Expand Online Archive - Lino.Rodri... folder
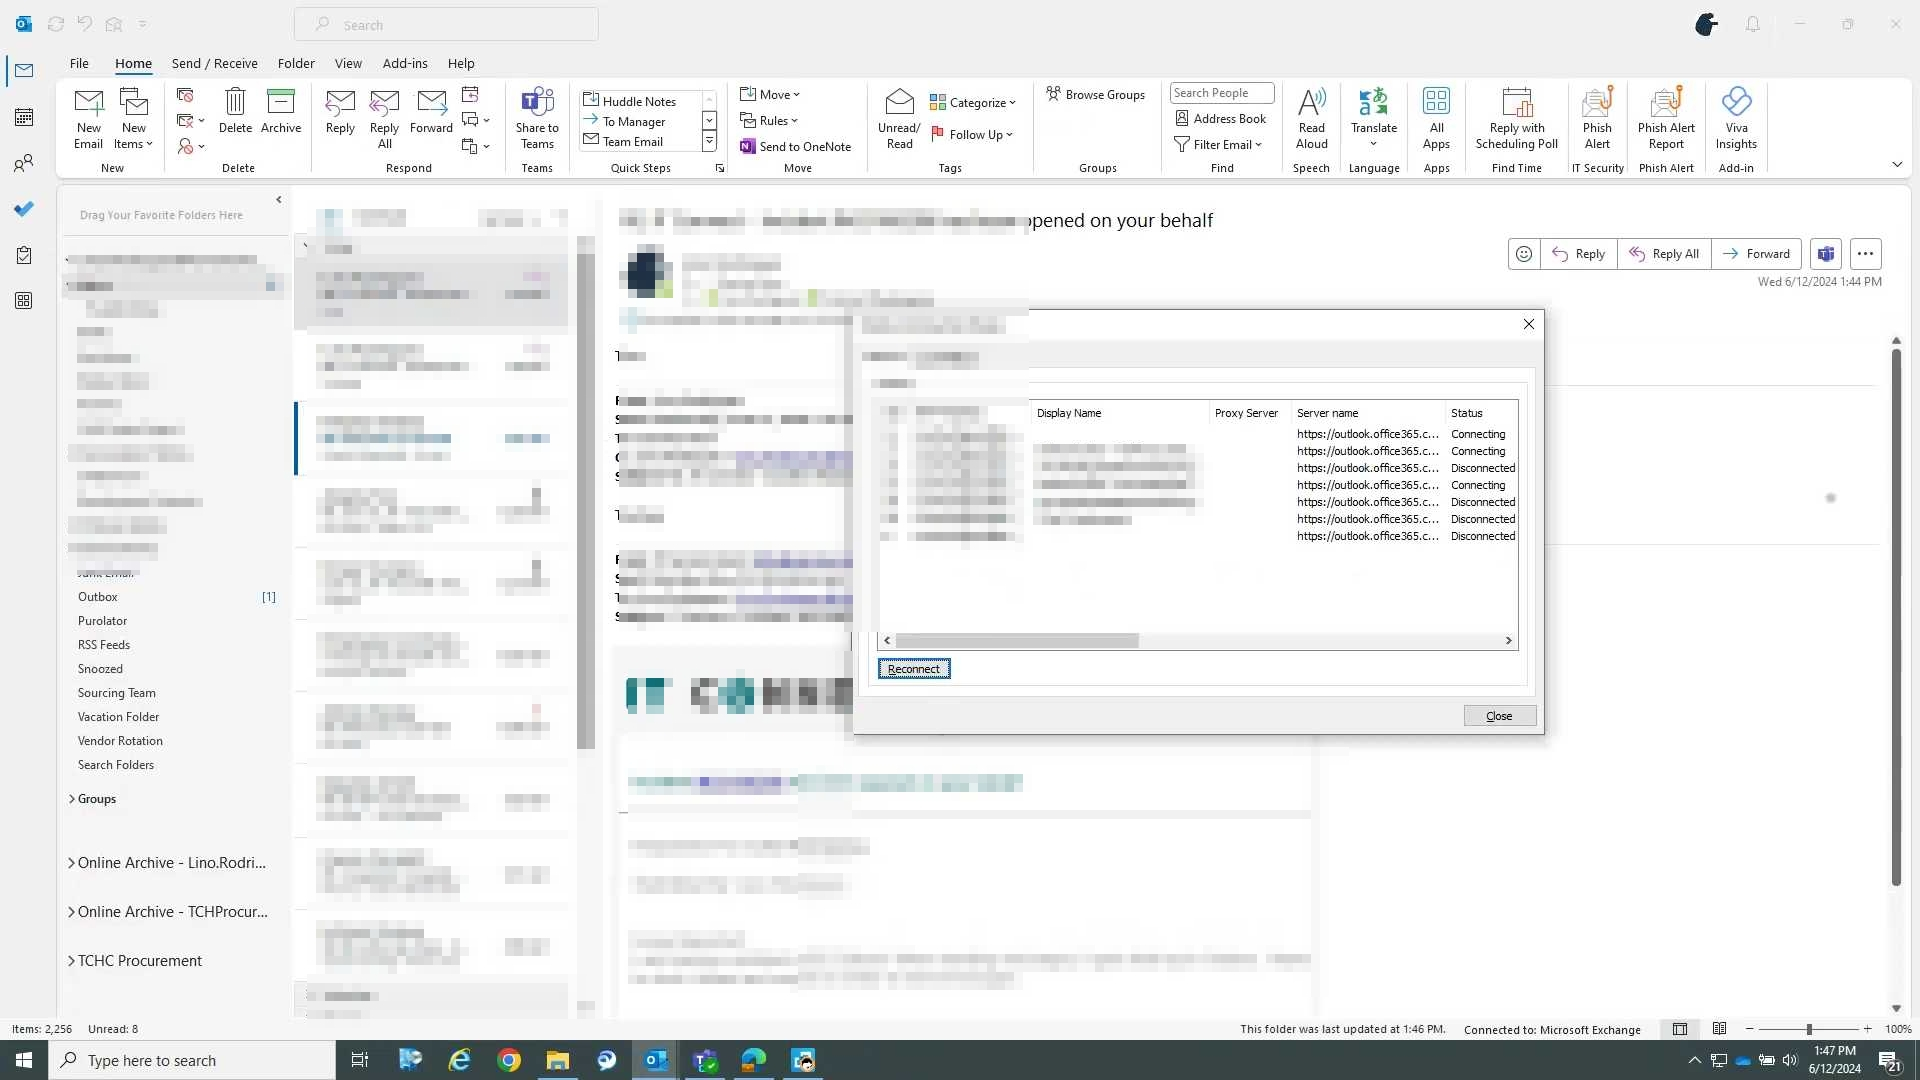Screen dimensions: 1920x1080 [x=72, y=863]
